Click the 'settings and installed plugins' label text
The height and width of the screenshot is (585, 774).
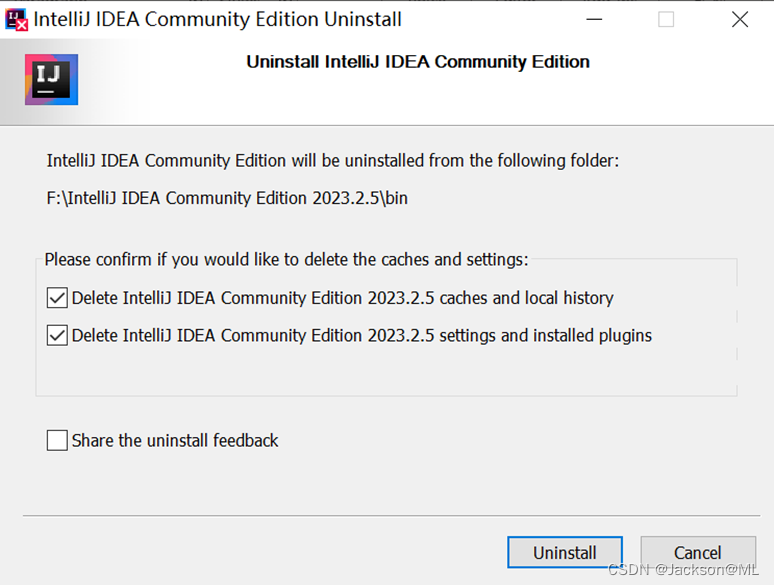click(361, 336)
